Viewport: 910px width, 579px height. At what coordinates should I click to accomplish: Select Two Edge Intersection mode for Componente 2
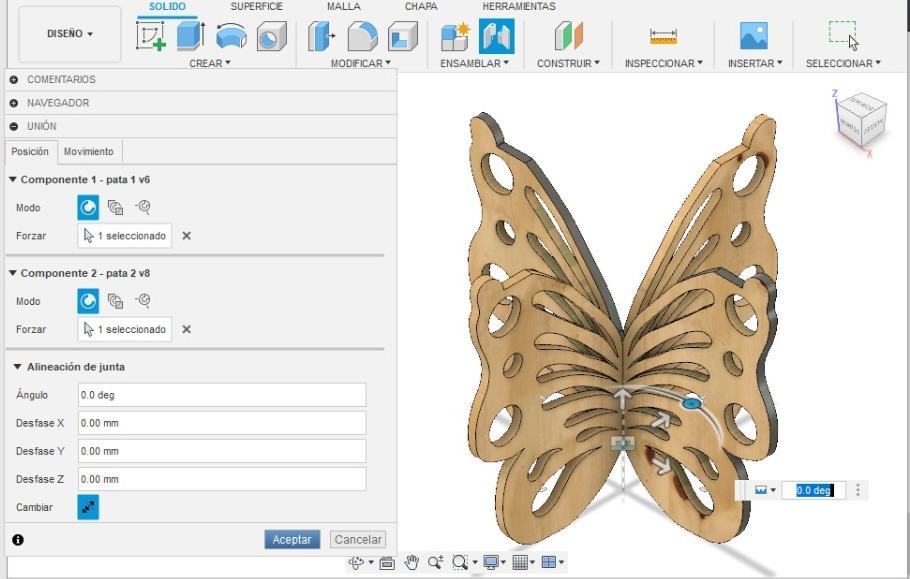[143, 301]
